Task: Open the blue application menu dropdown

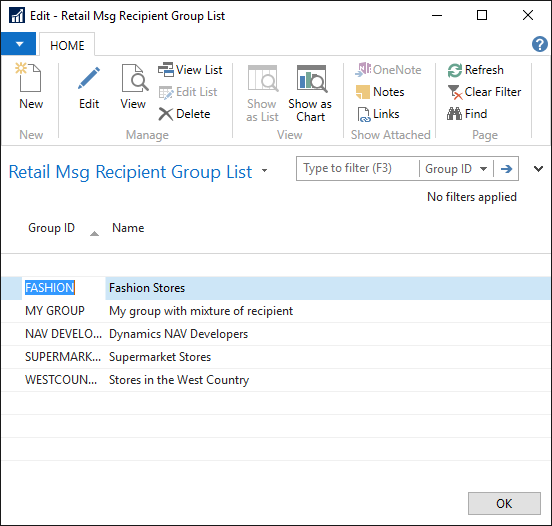Action: [18, 44]
